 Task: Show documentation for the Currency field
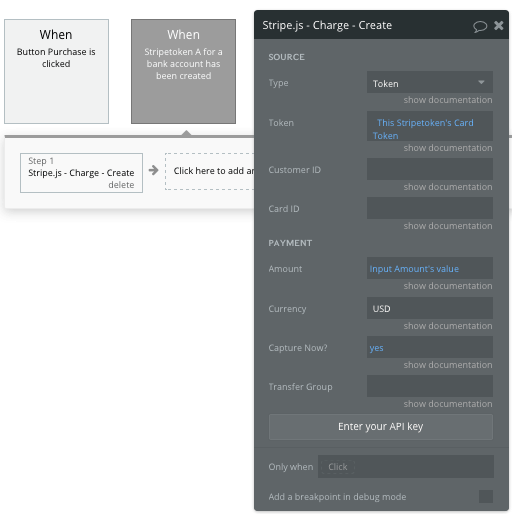(448, 326)
